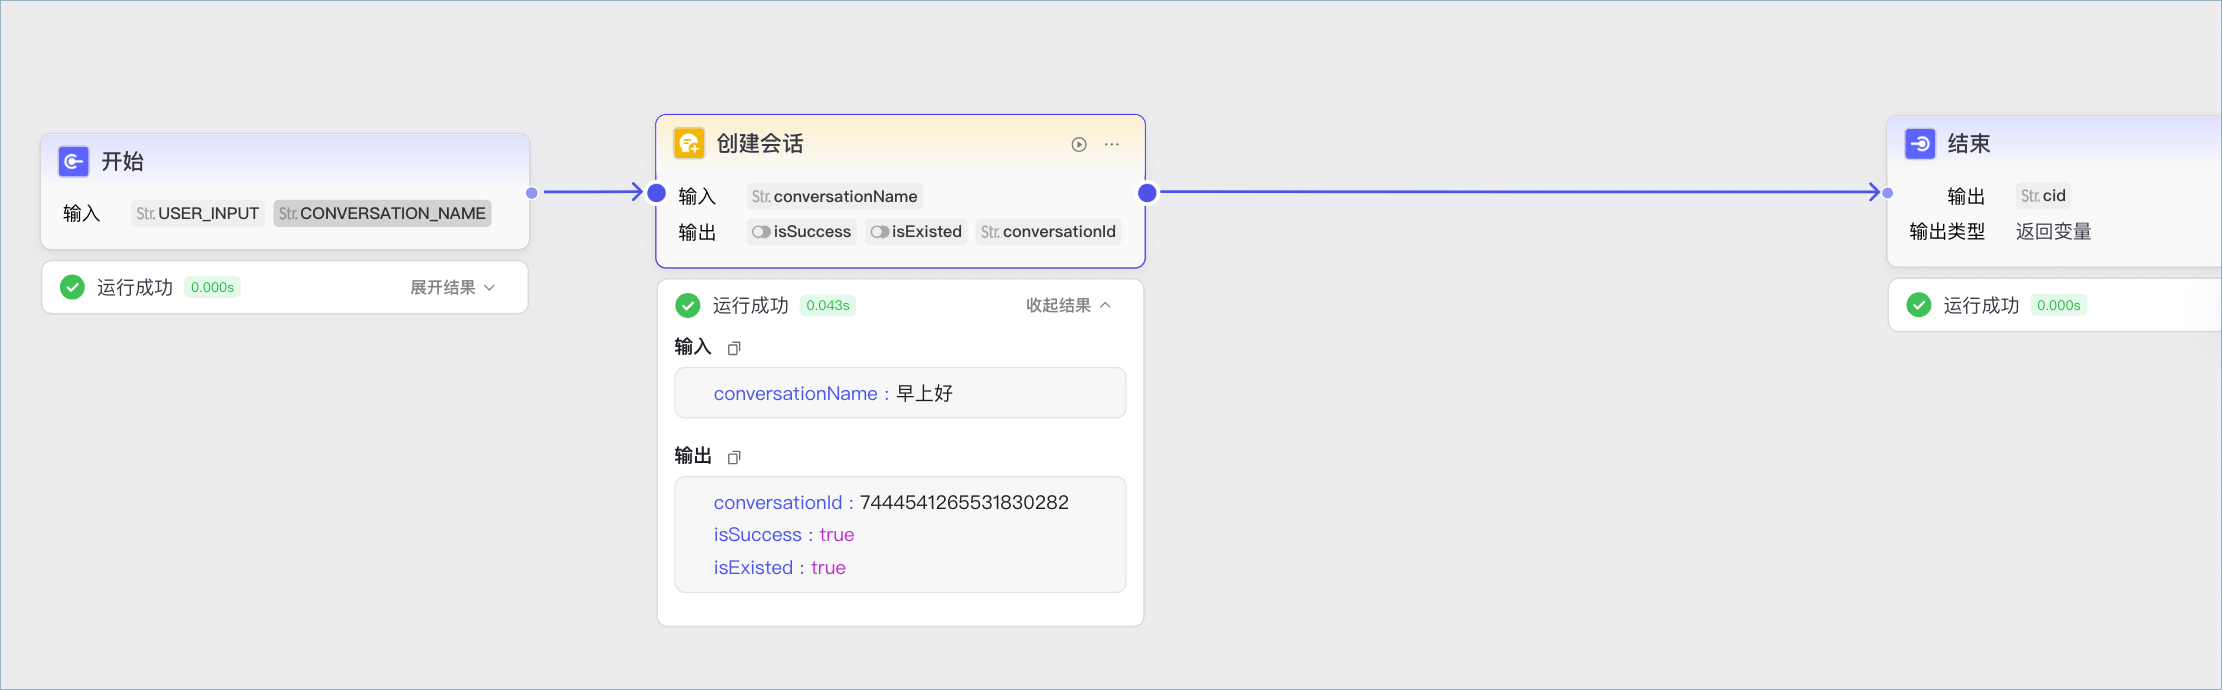This screenshot has width=2222, height=690.
Task: Open the 创建会话 node more options menu
Action: coord(1112,144)
